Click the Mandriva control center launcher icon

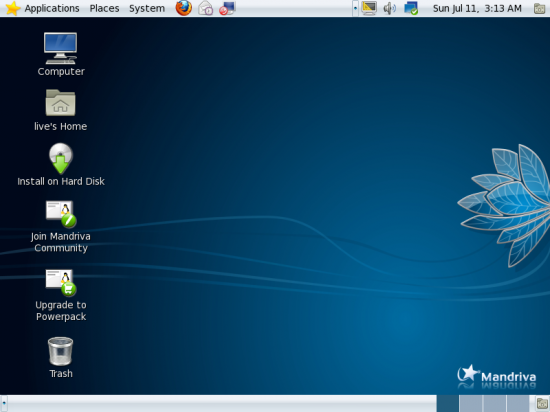[227, 8]
